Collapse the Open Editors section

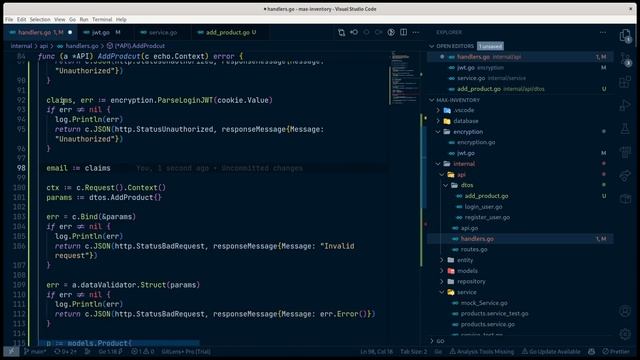click(432, 46)
